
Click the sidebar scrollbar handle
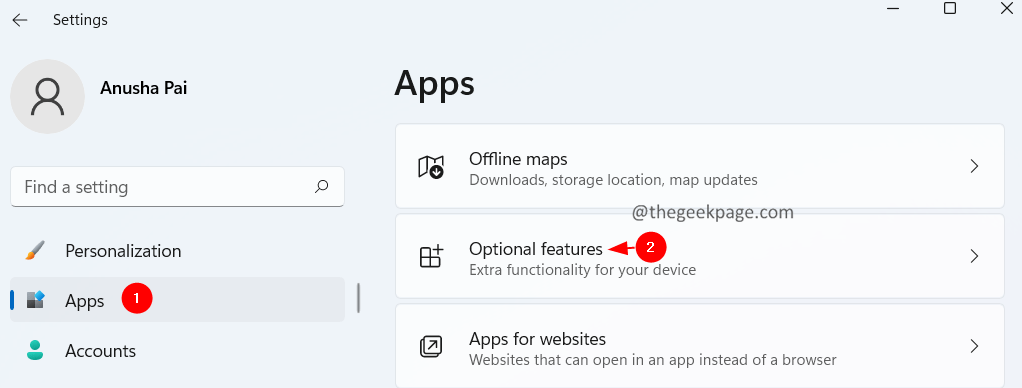[358, 299]
